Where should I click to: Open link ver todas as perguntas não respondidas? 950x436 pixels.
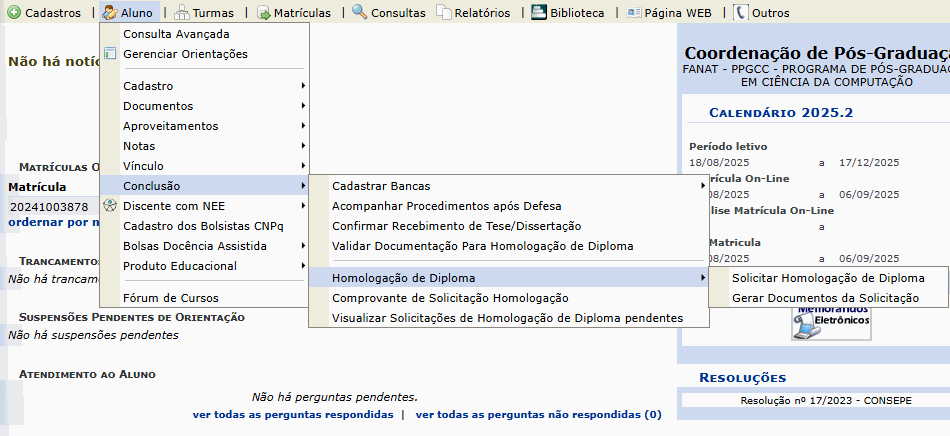click(538, 414)
